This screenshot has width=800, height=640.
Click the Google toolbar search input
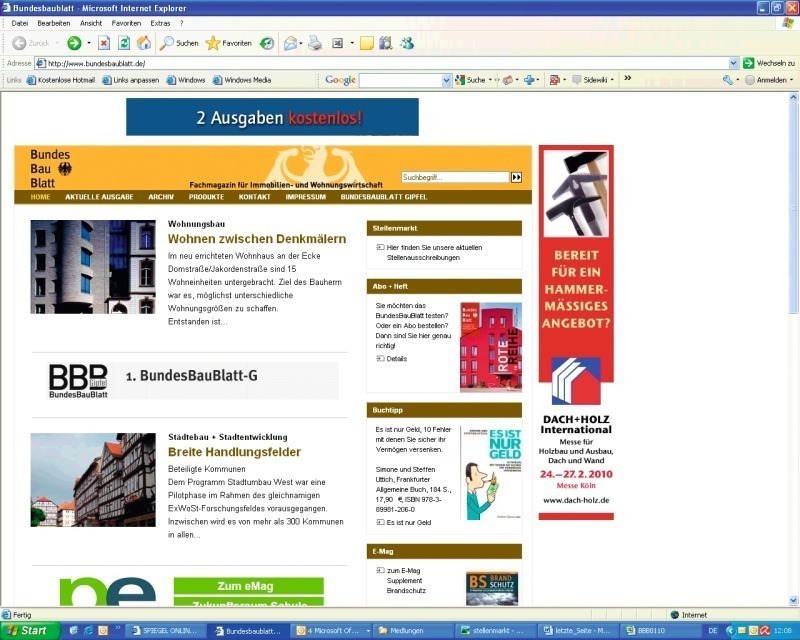401,80
